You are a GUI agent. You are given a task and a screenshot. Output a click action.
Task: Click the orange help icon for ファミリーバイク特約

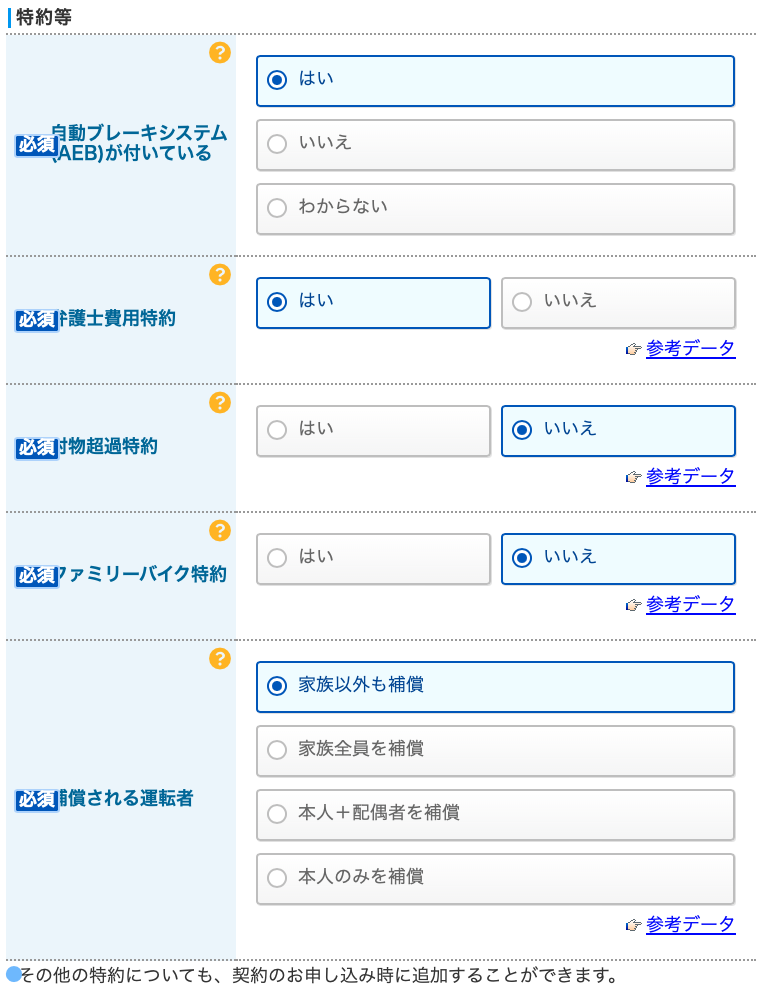pyautogui.click(x=220, y=531)
